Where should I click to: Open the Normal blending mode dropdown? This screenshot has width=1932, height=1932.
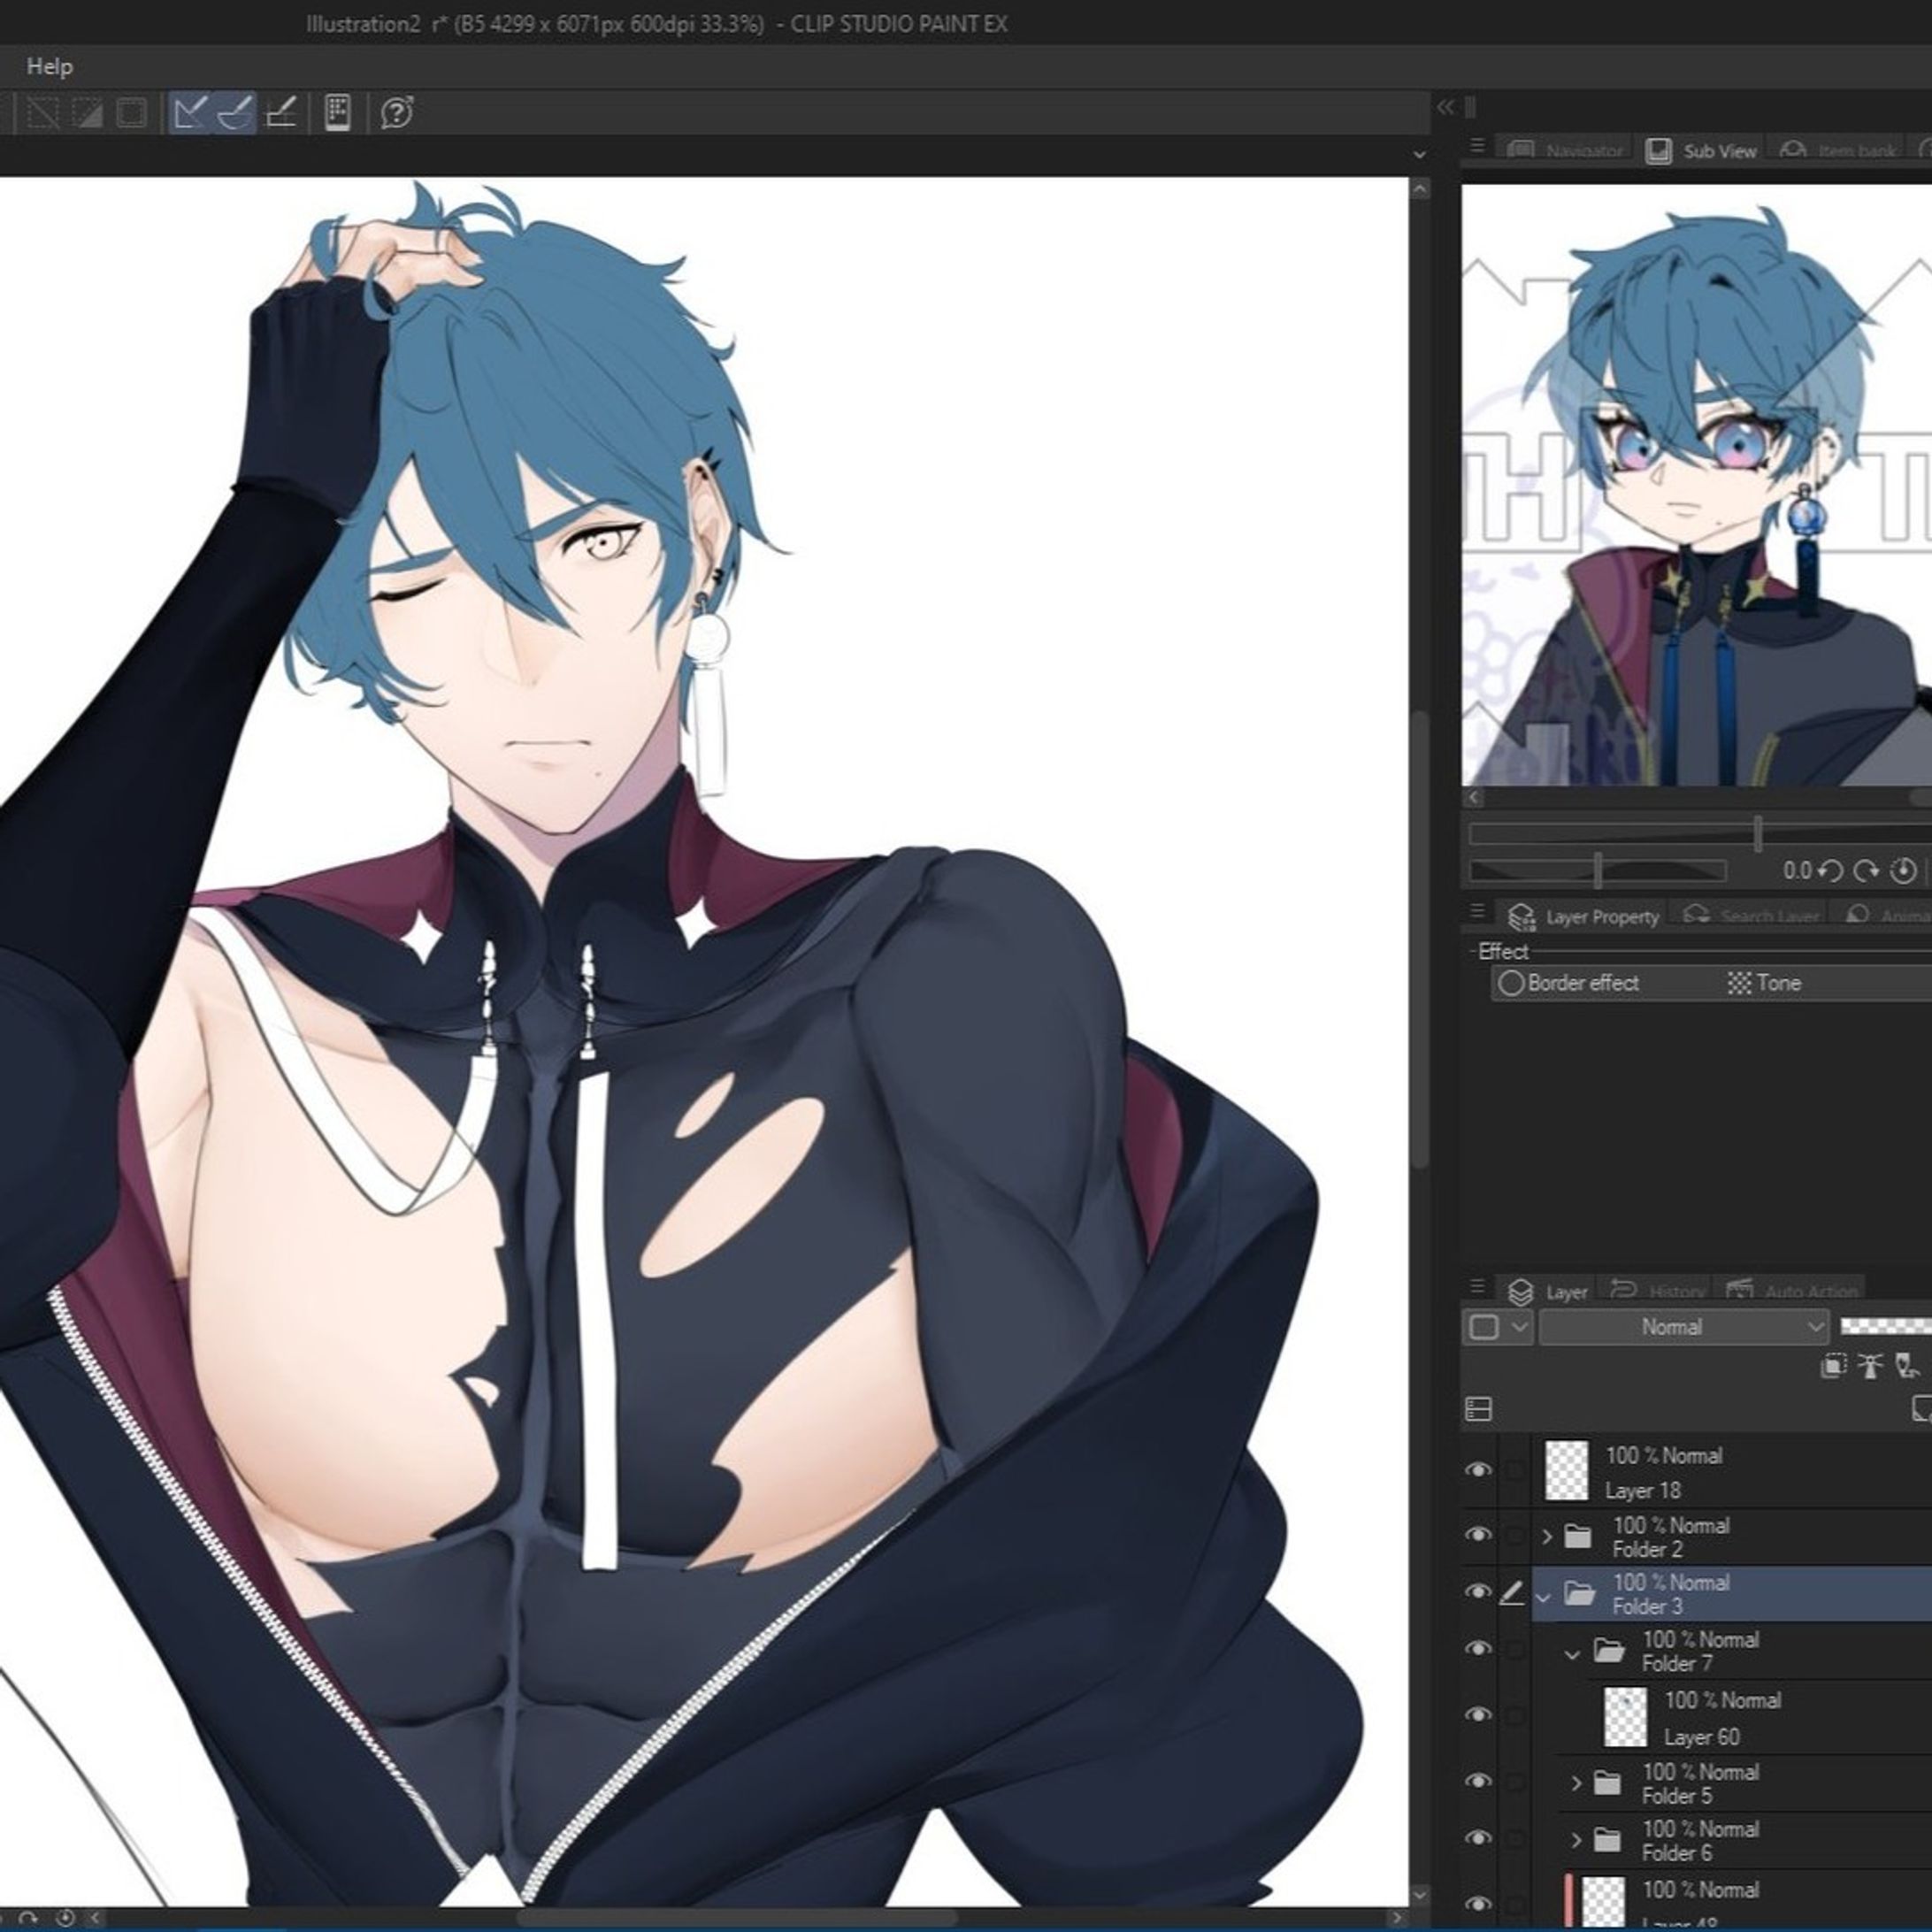tap(1685, 1327)
